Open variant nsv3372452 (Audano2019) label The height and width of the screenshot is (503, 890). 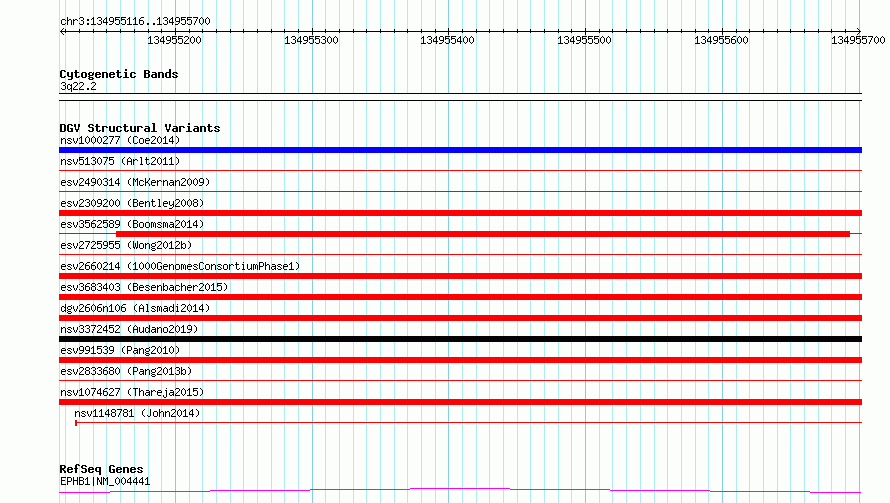coord(129,329)
